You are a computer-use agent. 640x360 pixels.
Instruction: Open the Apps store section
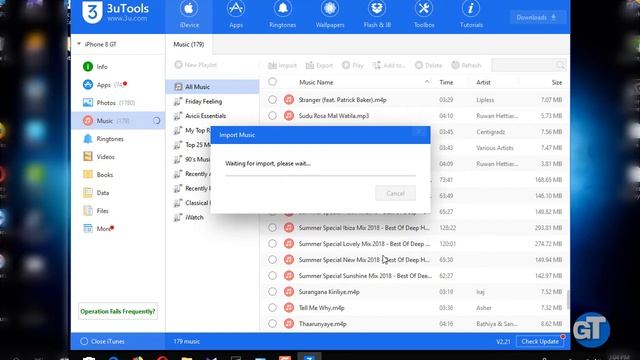tap(236, 16)
